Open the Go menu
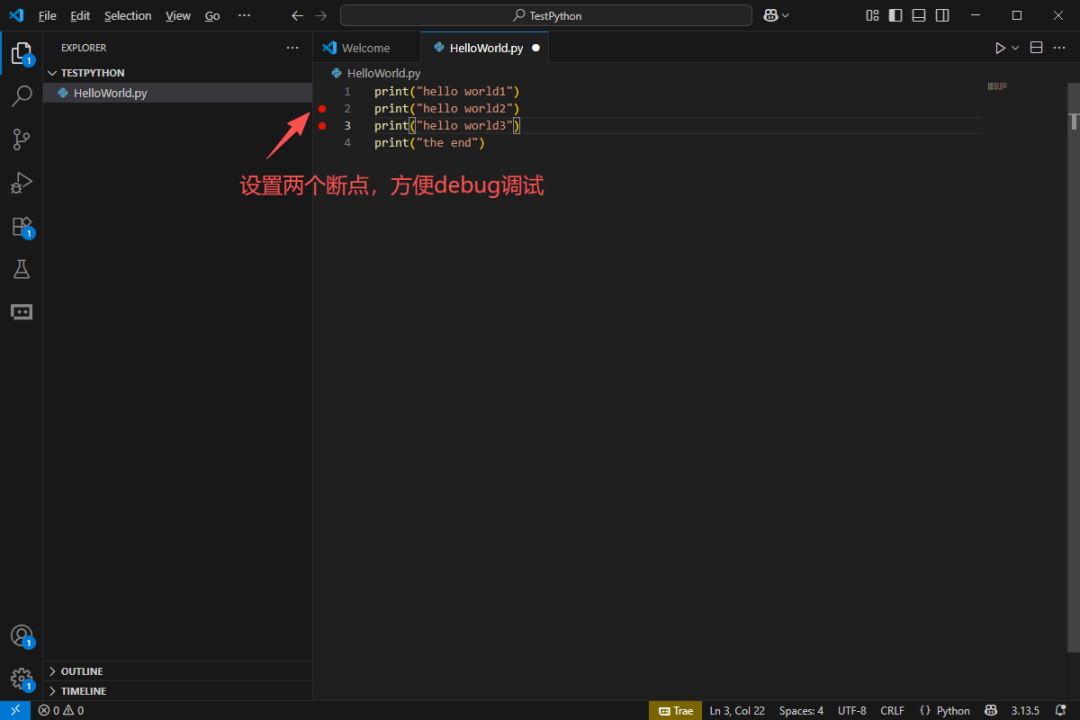Image resolution: width=1080 pixels, height=720 pixels. [x=212, y=15]
